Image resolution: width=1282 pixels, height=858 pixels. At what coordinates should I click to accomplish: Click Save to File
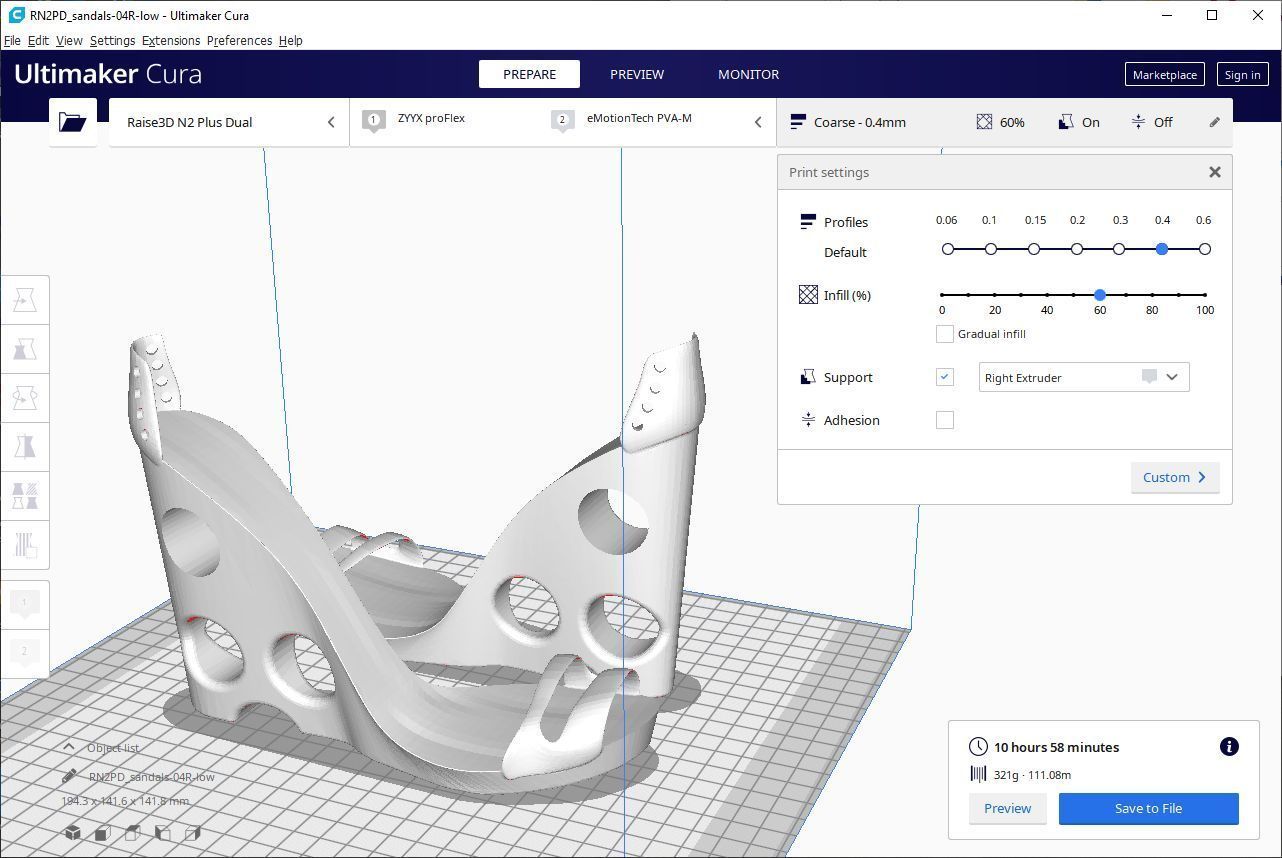point(1148,808)
